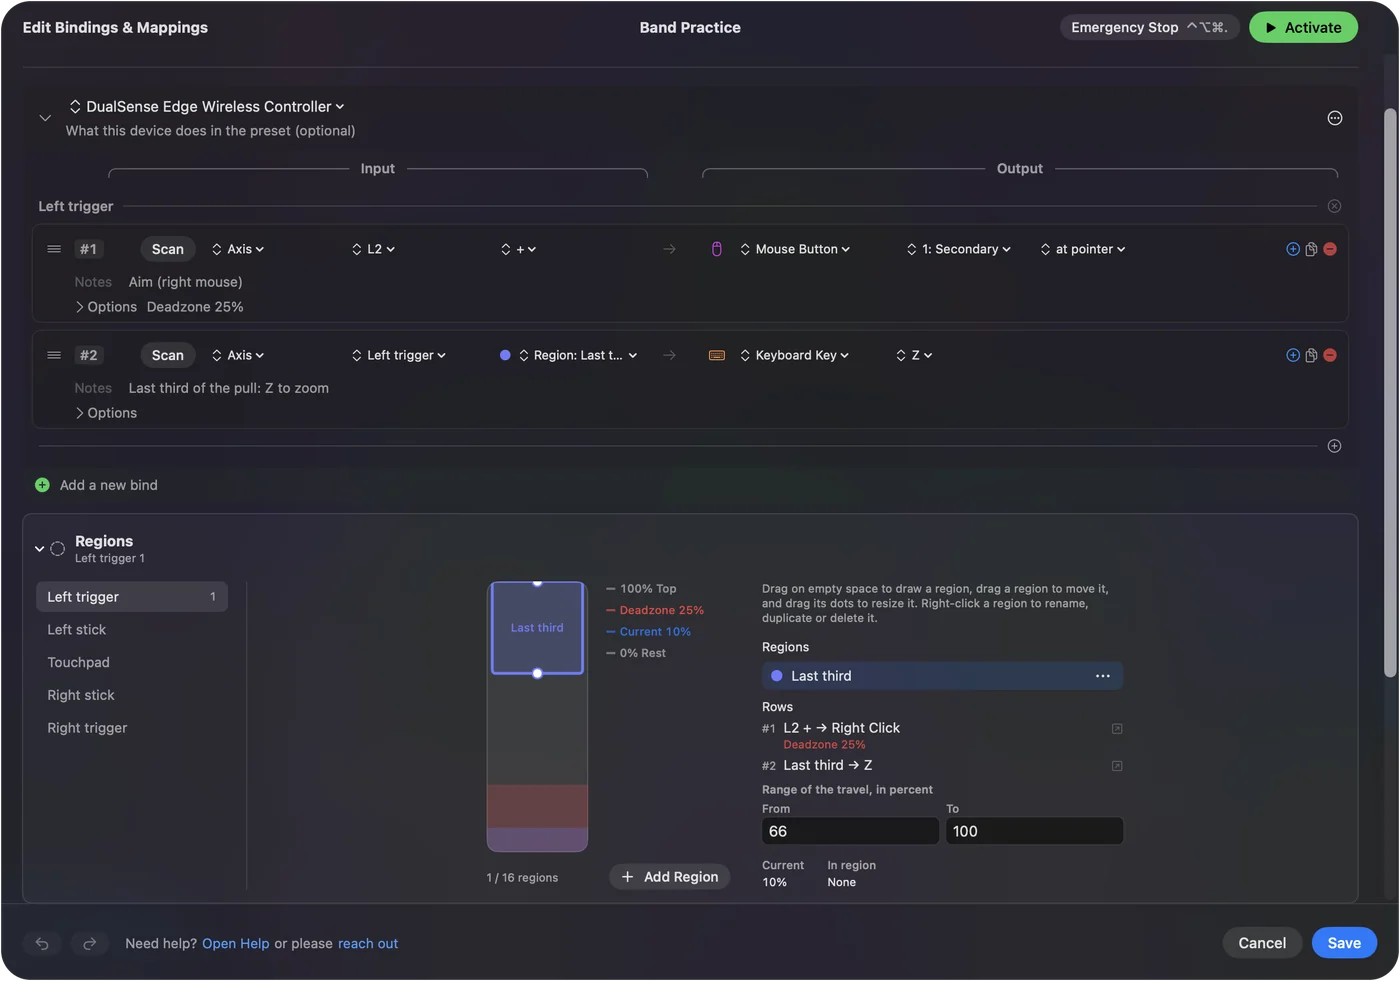
Task: Select Right stick in the Regions list
Action: [132, 696]
